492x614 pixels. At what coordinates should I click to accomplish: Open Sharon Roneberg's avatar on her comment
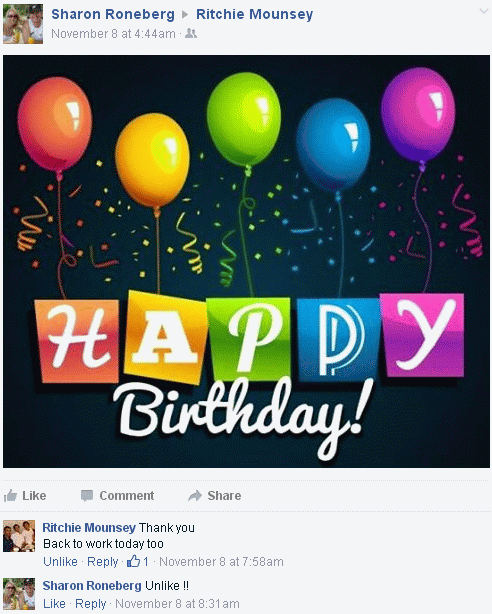tap(19, 594)
